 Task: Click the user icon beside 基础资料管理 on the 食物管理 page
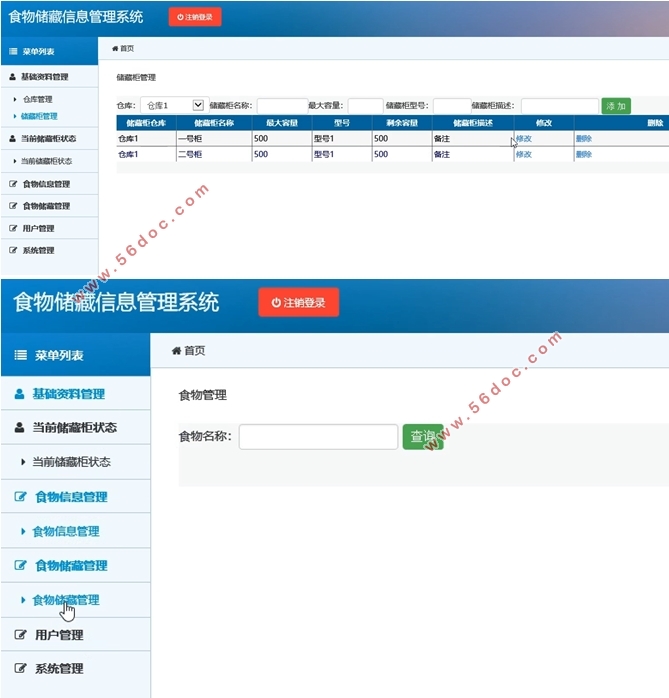[19, 394]
